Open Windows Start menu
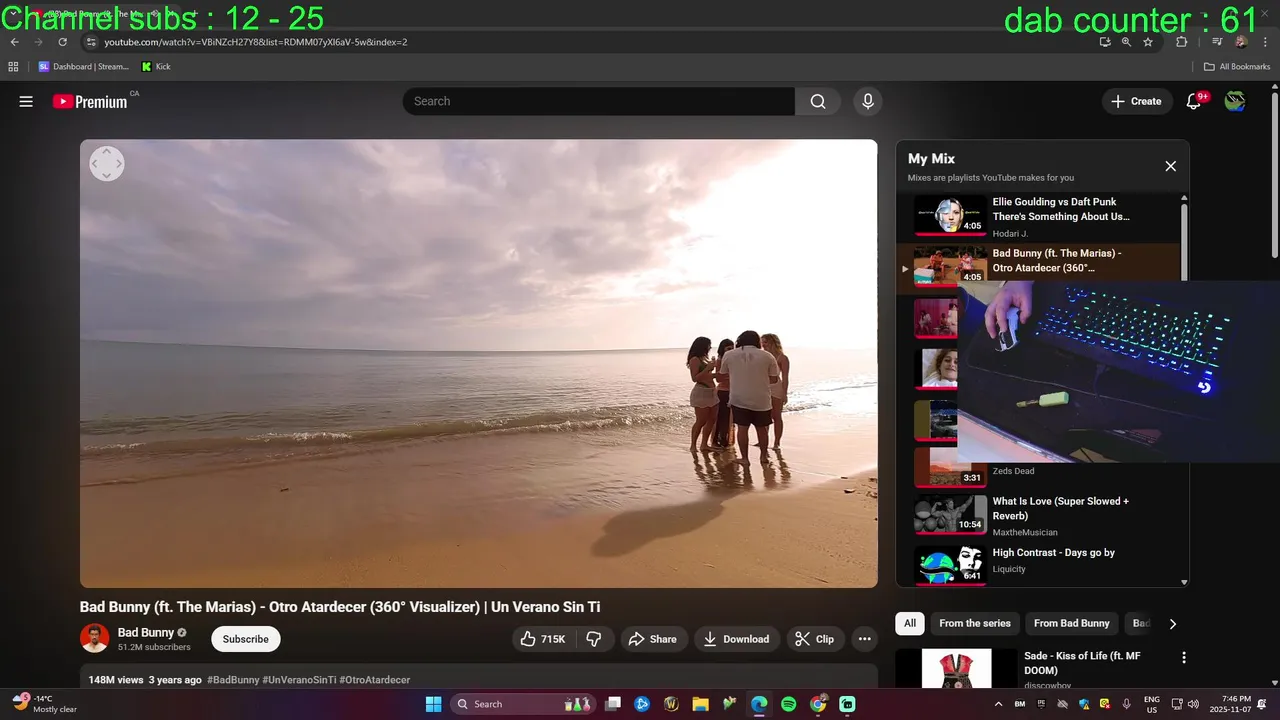The width and height of the screenshot is (1280, 720). pos(434,704)
